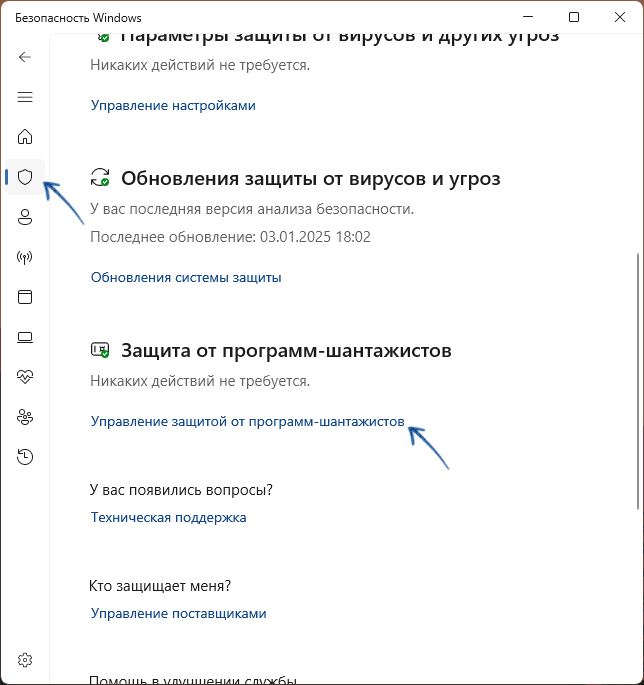Click "Никаких действий не требуется." under ransomware heading

point(200,381)
